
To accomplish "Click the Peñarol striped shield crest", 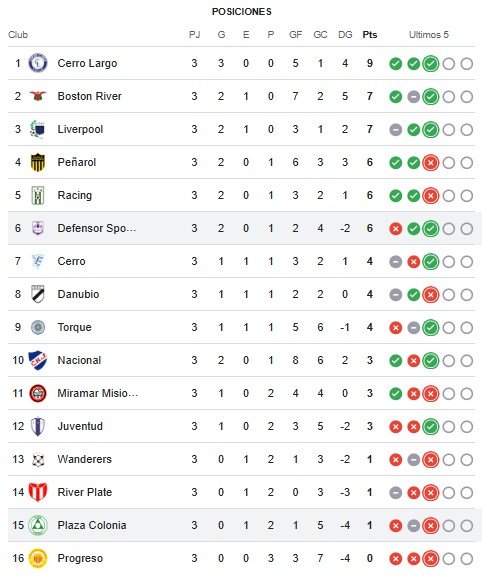I will pos(38,162).
